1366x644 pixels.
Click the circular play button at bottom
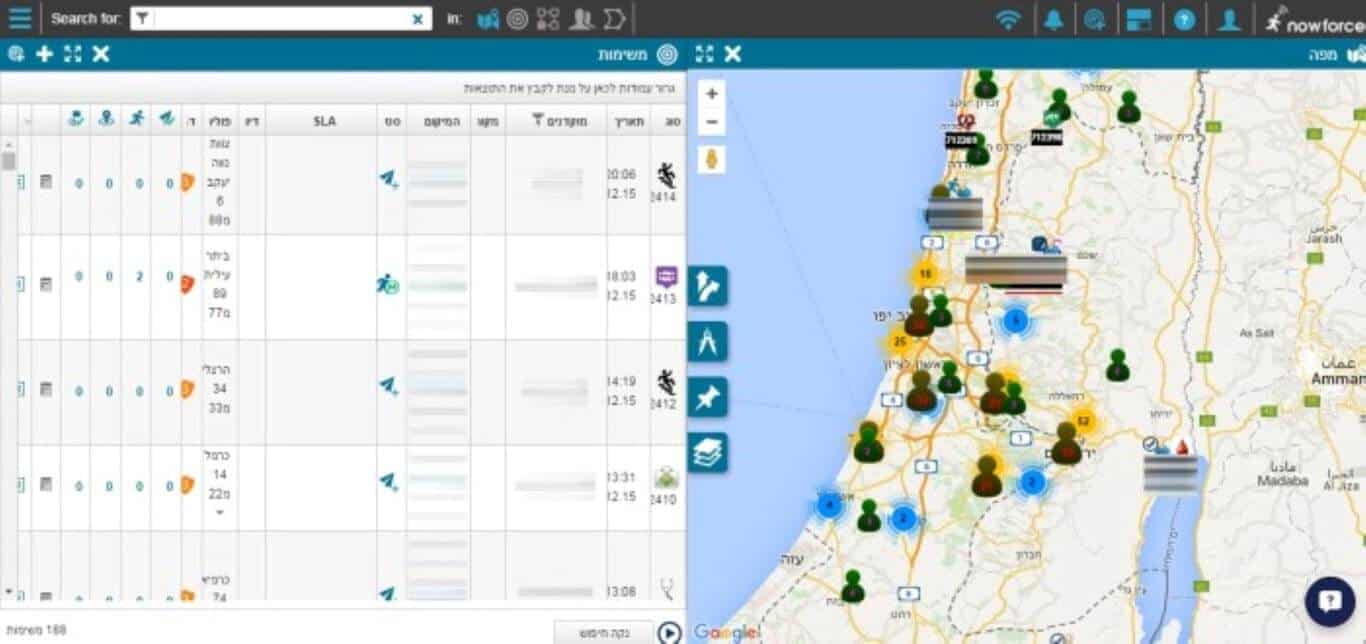coord(669,632)
